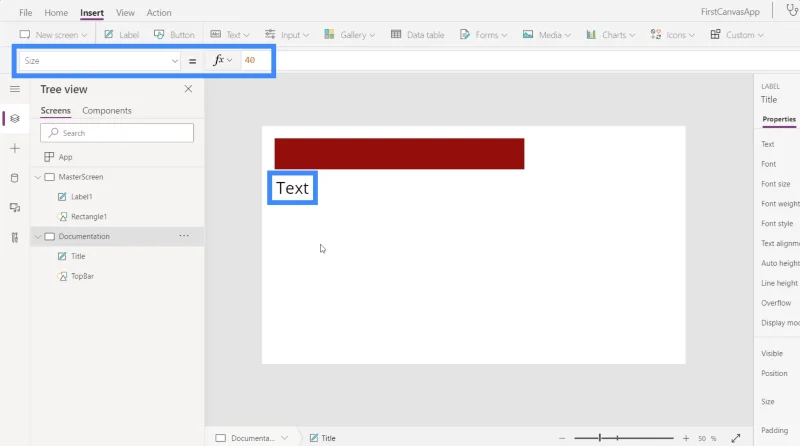Click the FirstCanvasApp name
The width and height of the screenshot is (800, 446).
[730, 11]
